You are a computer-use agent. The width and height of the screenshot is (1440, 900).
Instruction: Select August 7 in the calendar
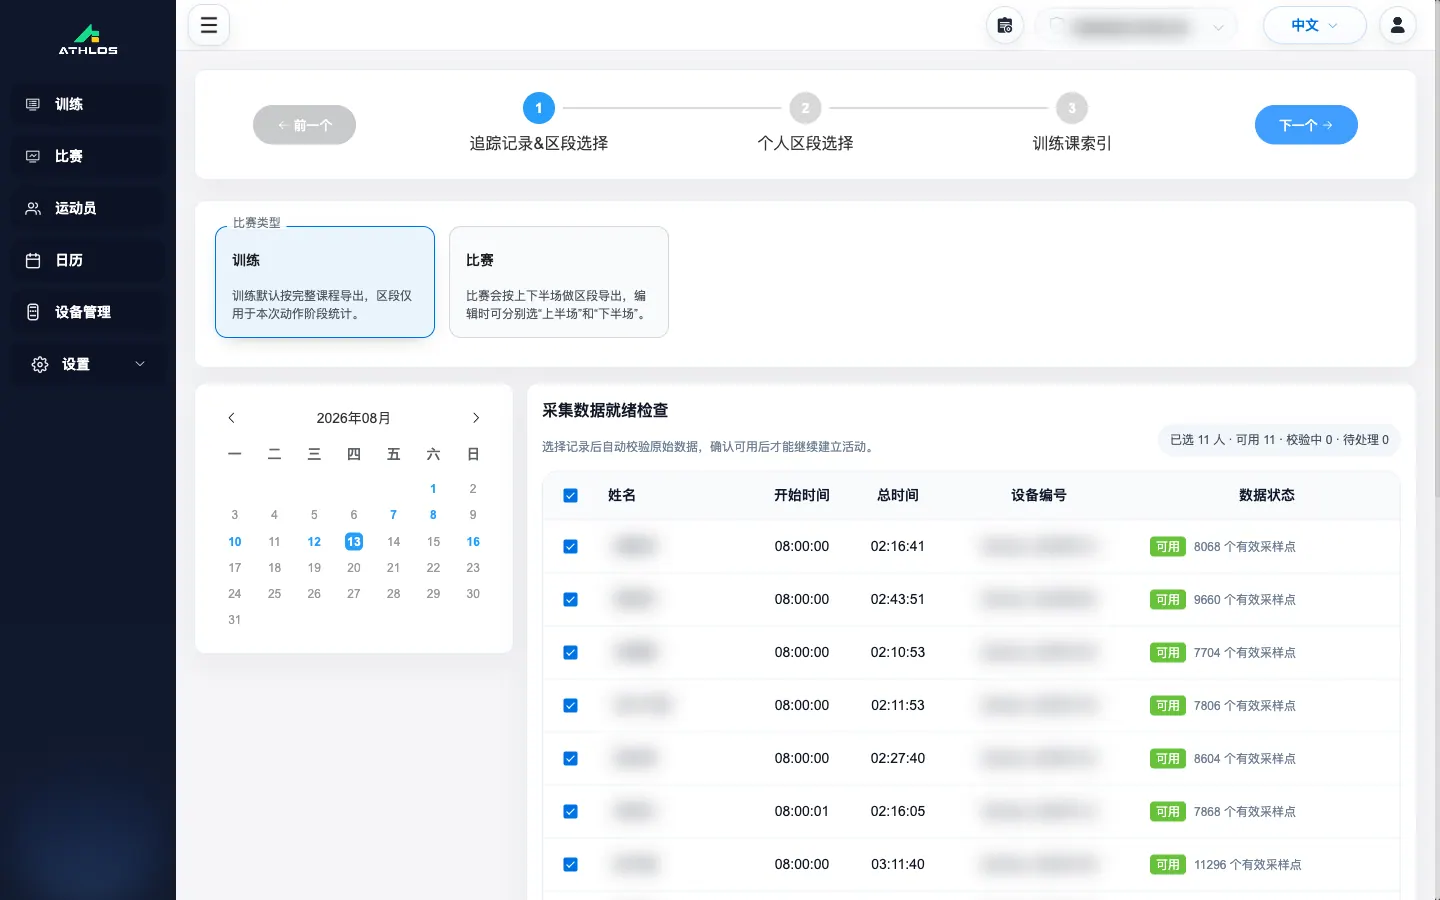click(x=393, y=515)
